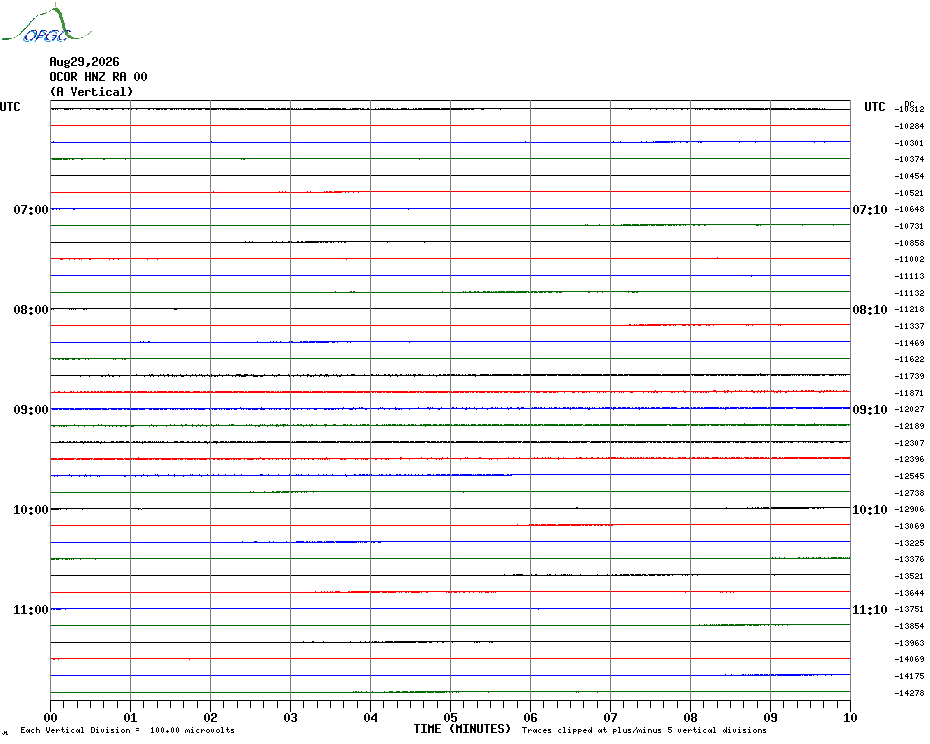
Task: Click the 08:10 time label
Action: tap(870, 310)
